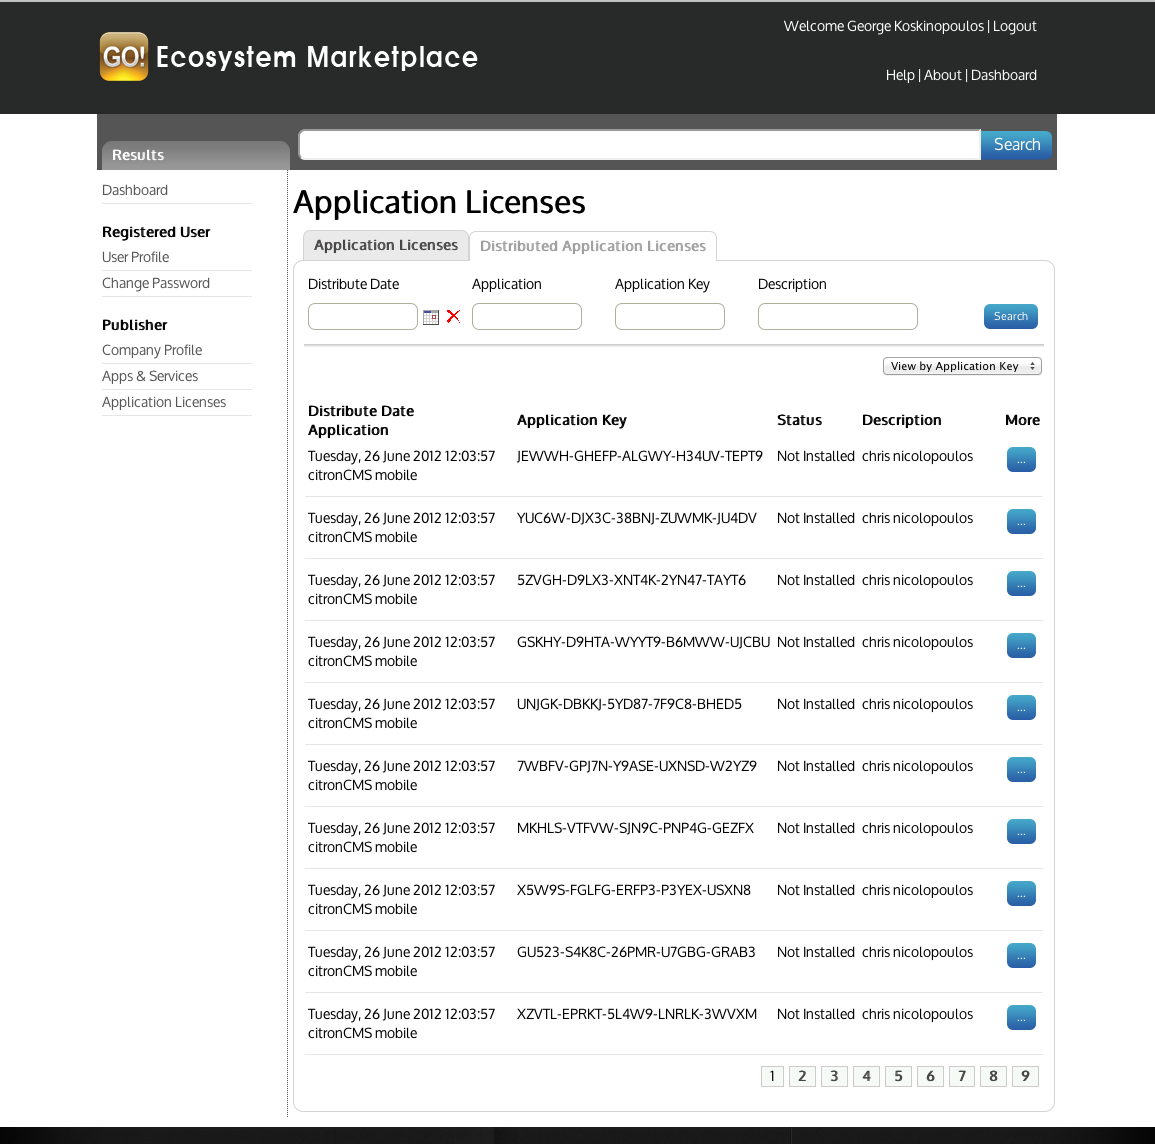Screen dimensions: 1155x1144
Task: Go to results page 9
Action: coord(1025,1076)
